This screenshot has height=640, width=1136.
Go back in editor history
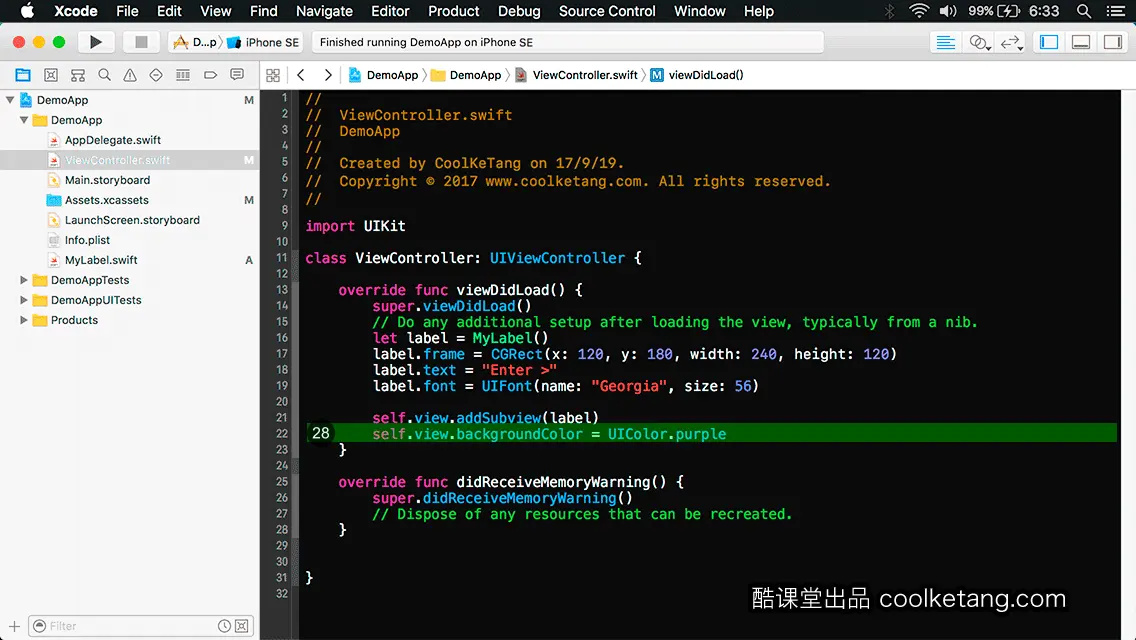pos(301,75)
